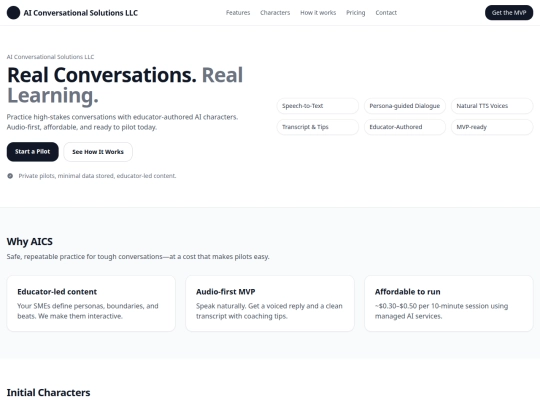Click the shield icon beside Private pilots
Viewport: 540px width, 405px height.
pyautogui.click(x=10, y=176)
